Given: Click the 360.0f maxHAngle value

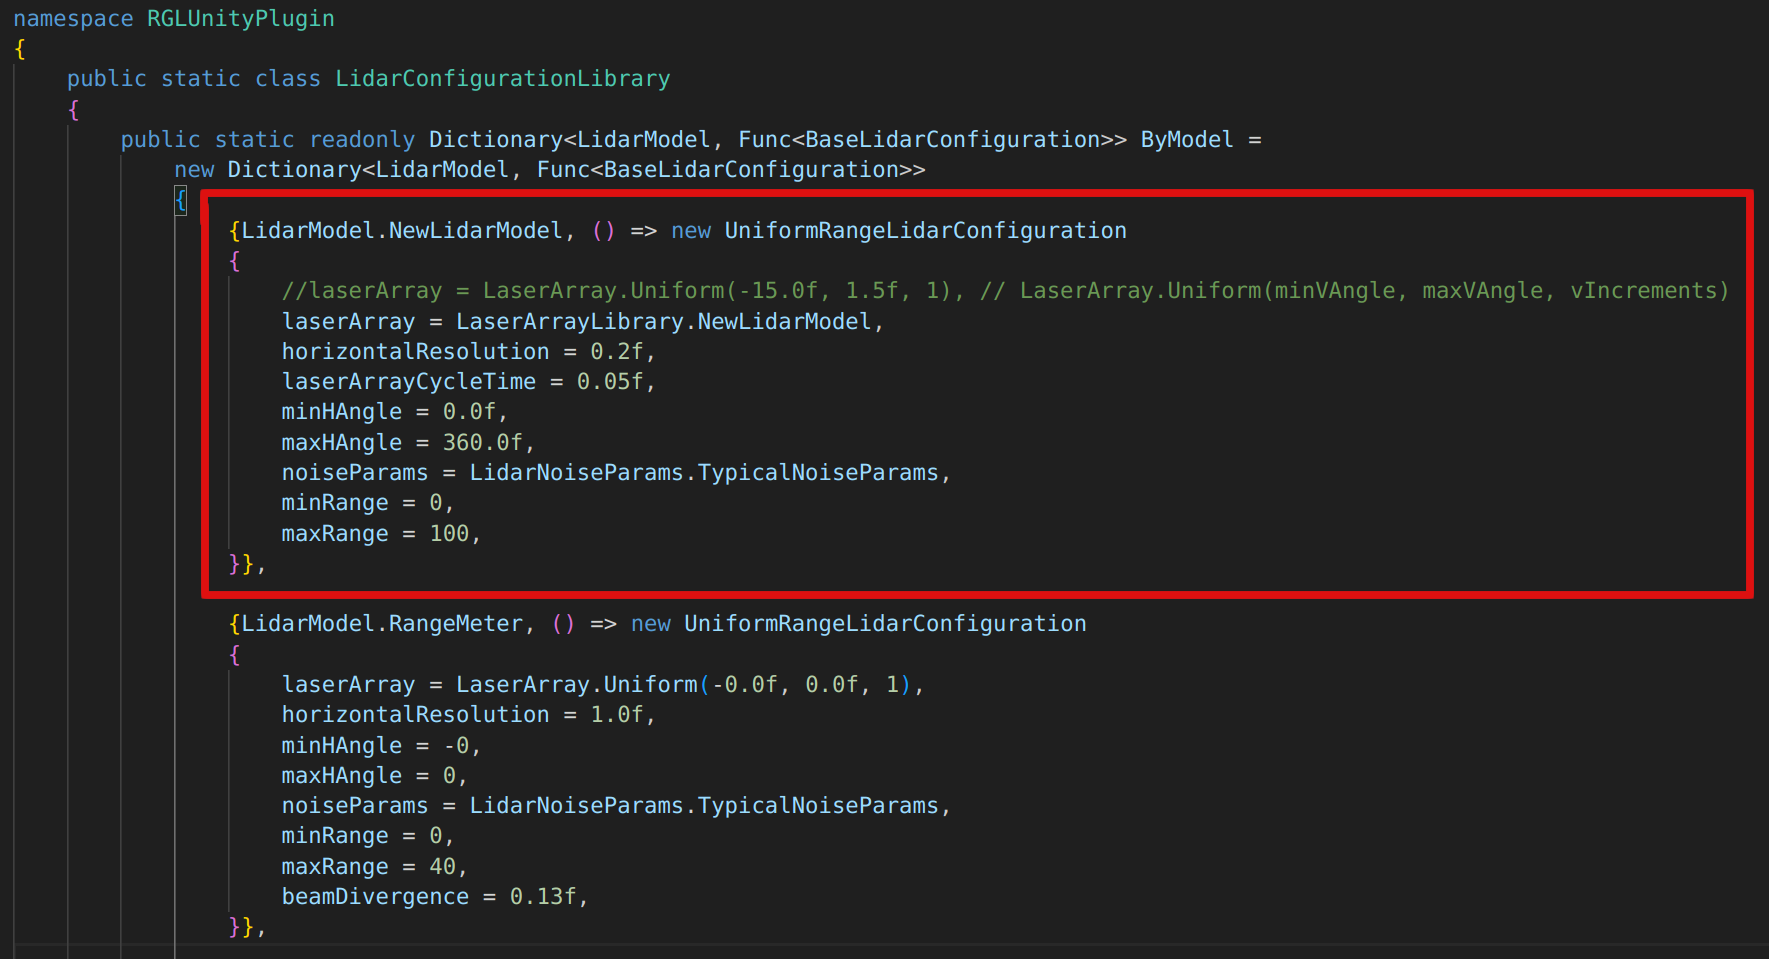Looking at the screenshot, I should (x=482, y=443).
